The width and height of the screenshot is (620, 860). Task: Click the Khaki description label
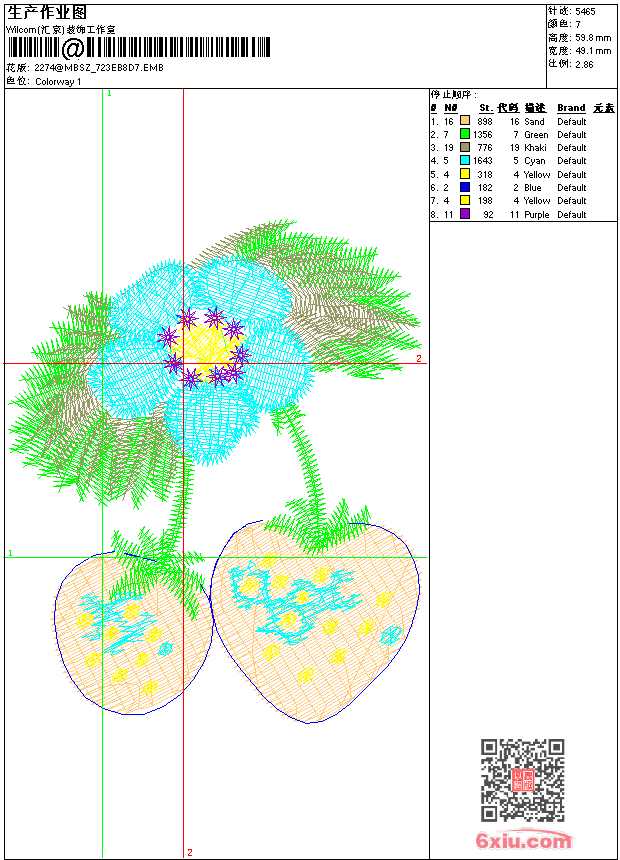click(536, 148)
